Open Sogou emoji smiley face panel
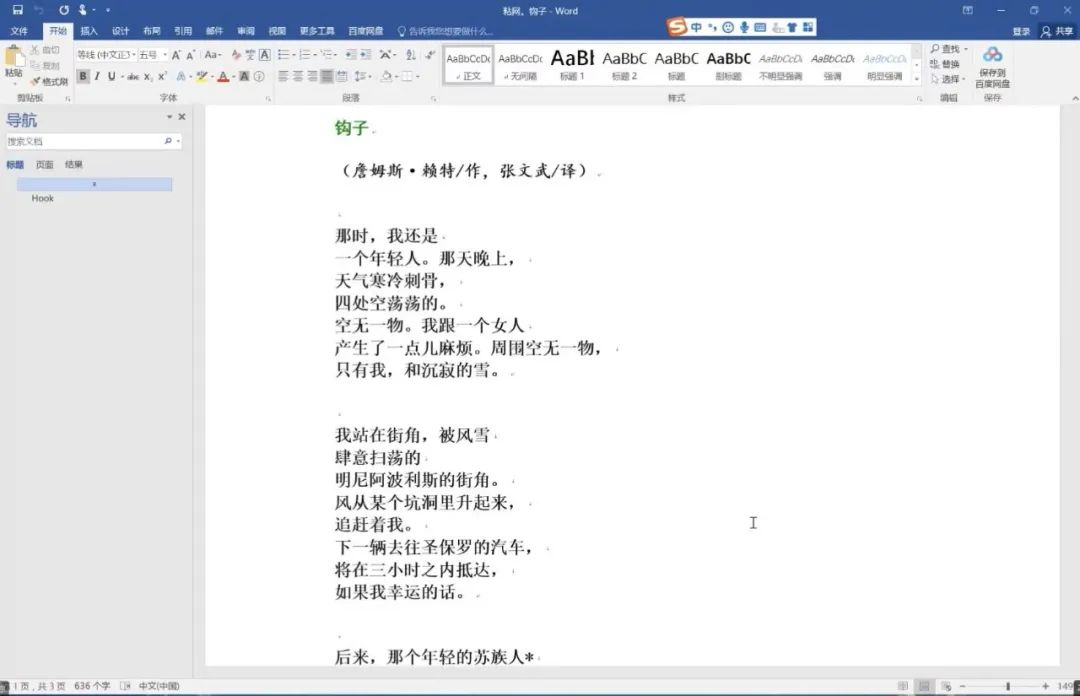Screen dimensions: 1080x696 (x=728, y=28)
